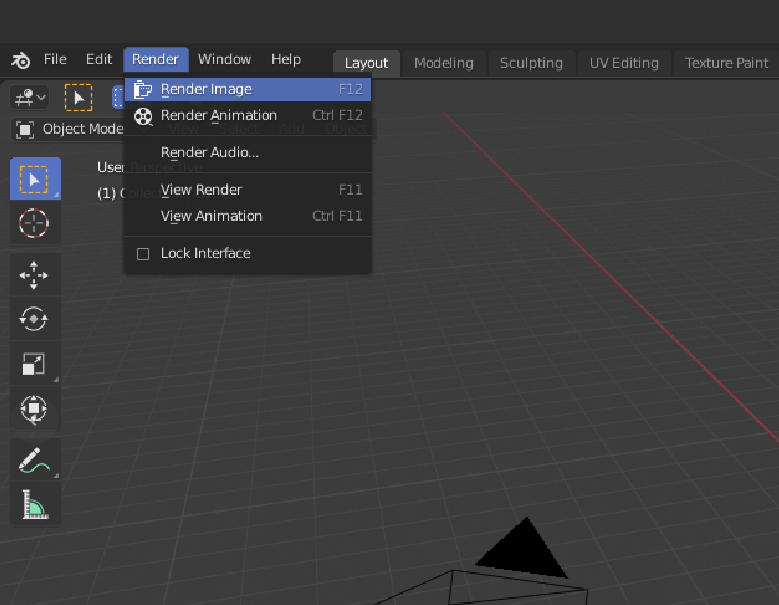Choose Render Image from the menu

(x=247, y=89)
